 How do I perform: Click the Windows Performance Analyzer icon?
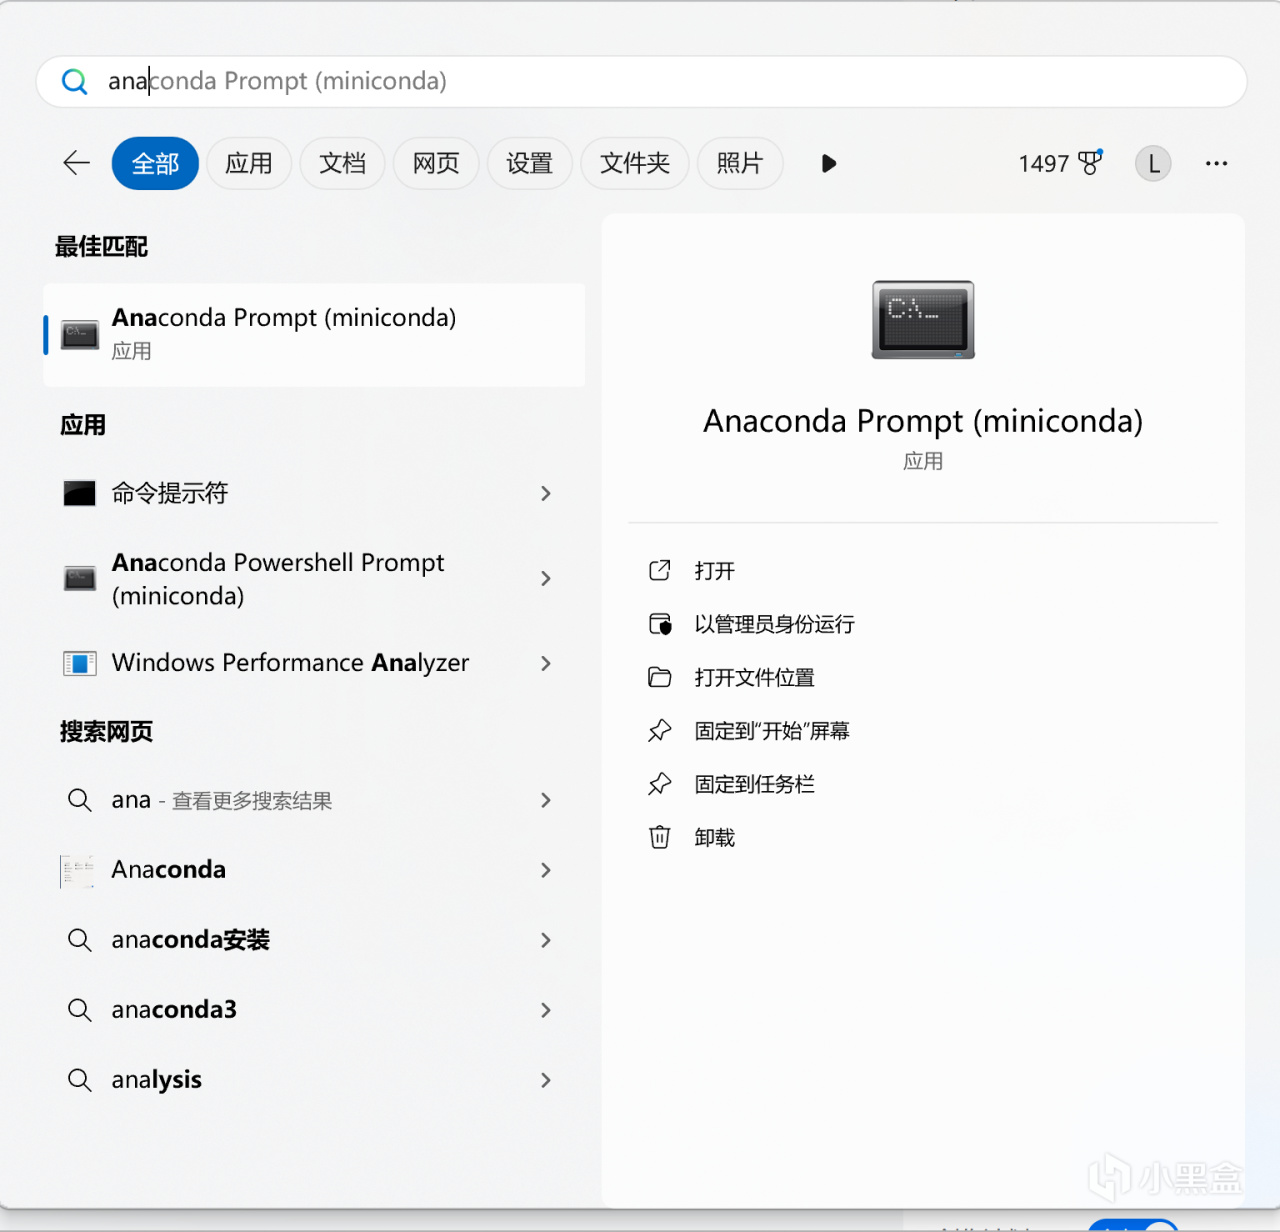click(80, 663)
